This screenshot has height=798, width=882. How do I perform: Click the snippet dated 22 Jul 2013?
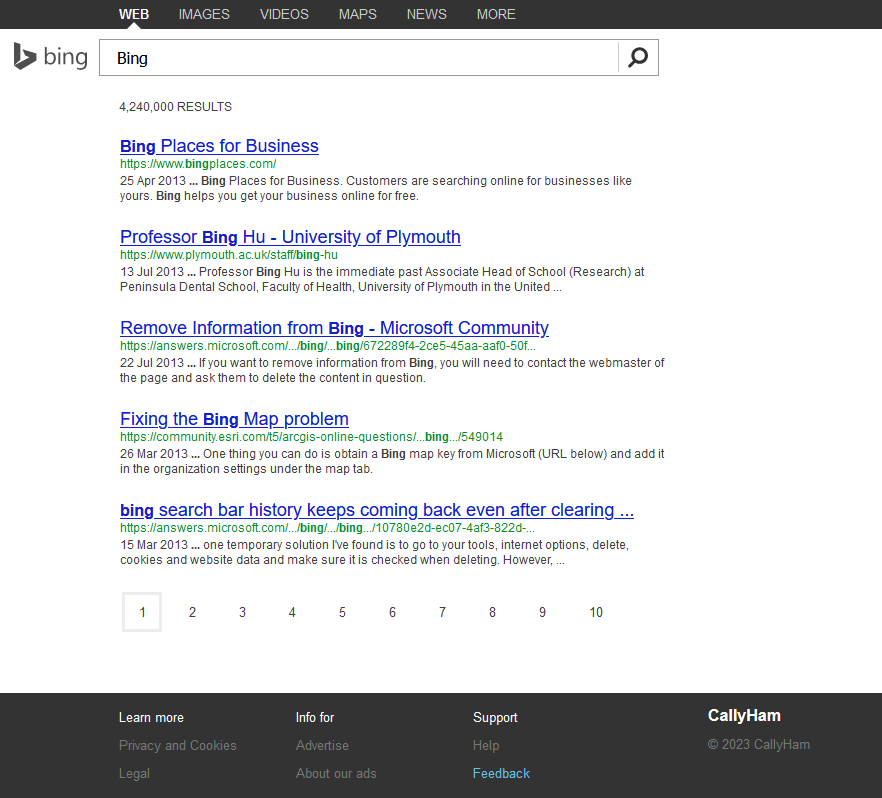coord(392,371)
